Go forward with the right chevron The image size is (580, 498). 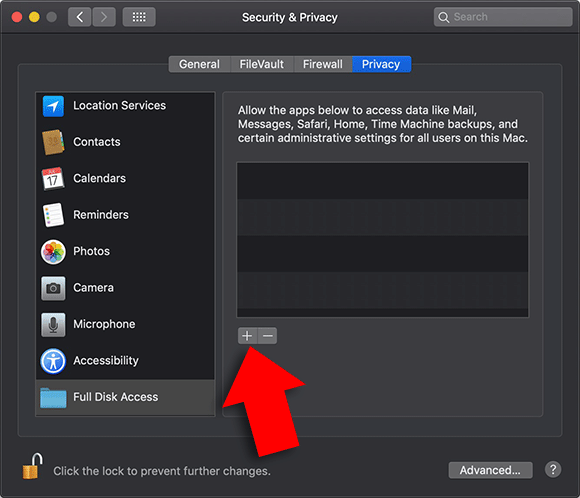tap(104, 17)
